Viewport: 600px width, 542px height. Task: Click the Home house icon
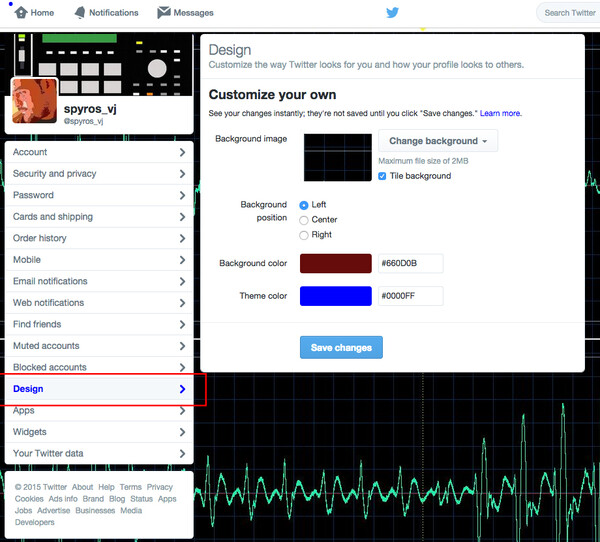click(x=21, y=13)
